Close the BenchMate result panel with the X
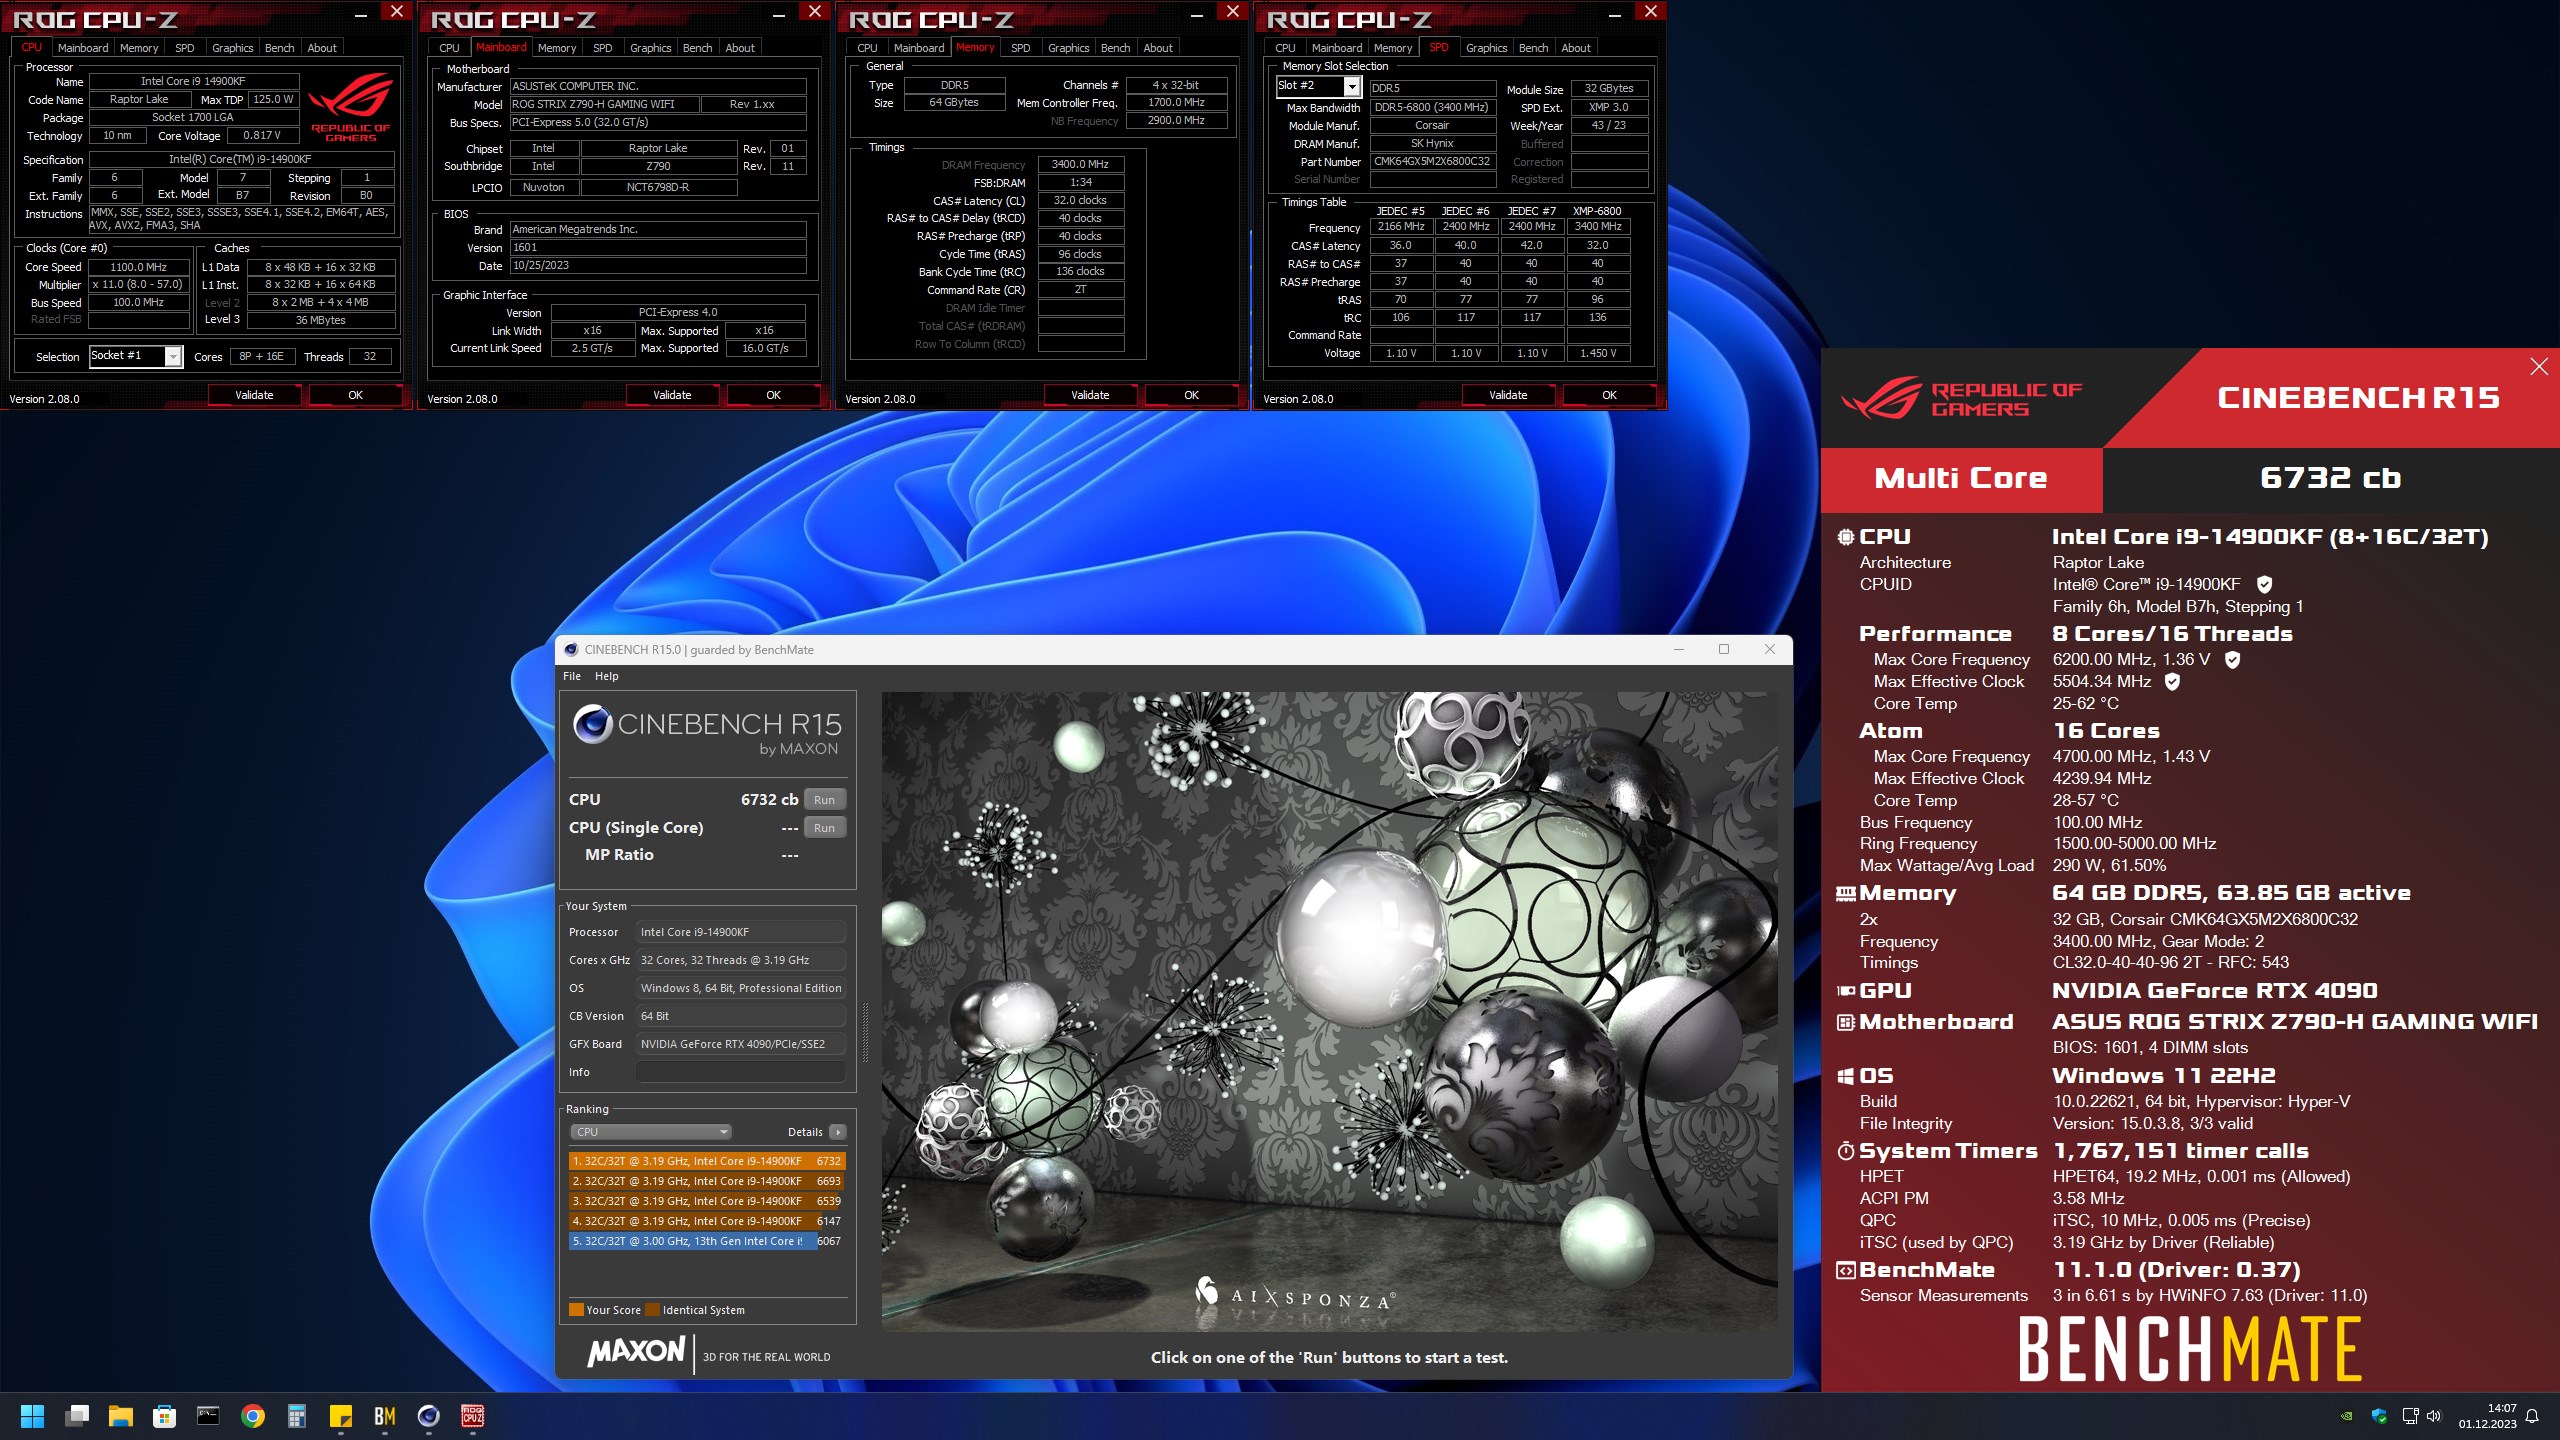This screenshot has height=1440, width=2560. pos(2539,367)
